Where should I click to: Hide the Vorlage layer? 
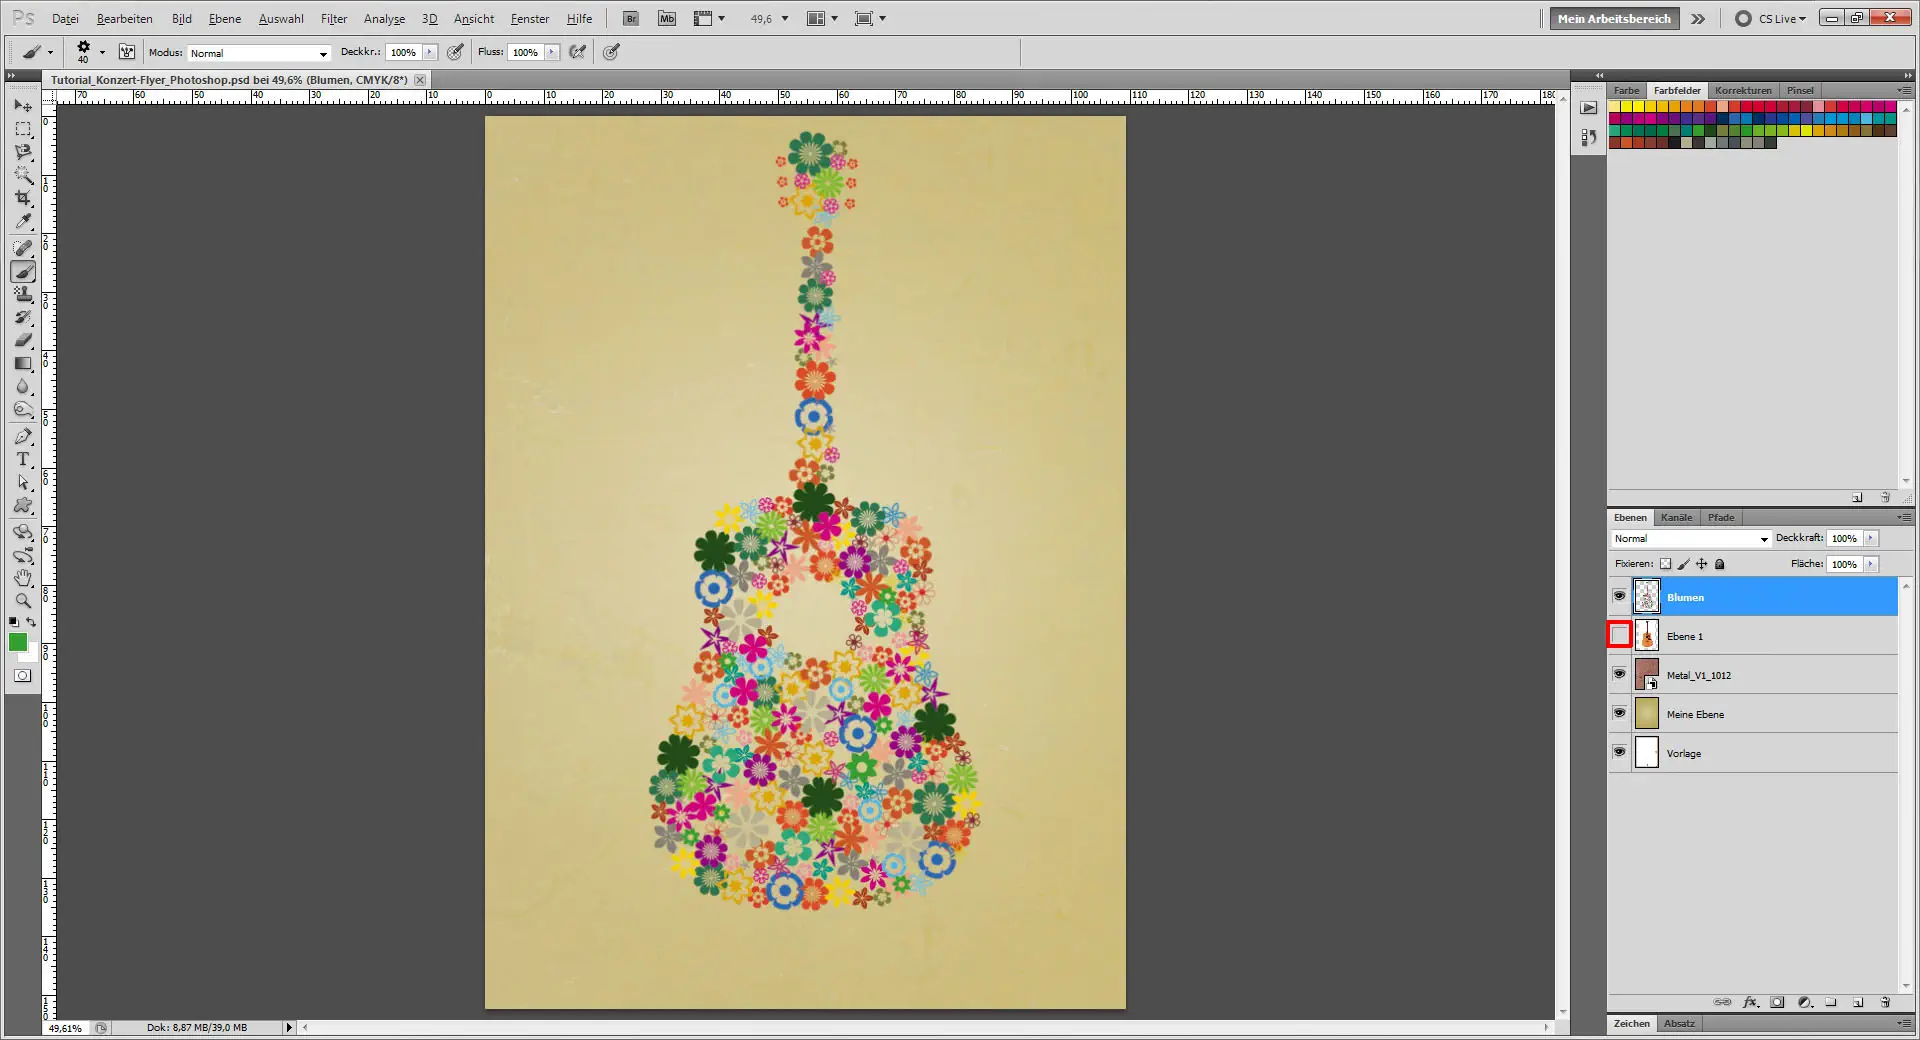pyautogui.click(x=1619, y=753)
